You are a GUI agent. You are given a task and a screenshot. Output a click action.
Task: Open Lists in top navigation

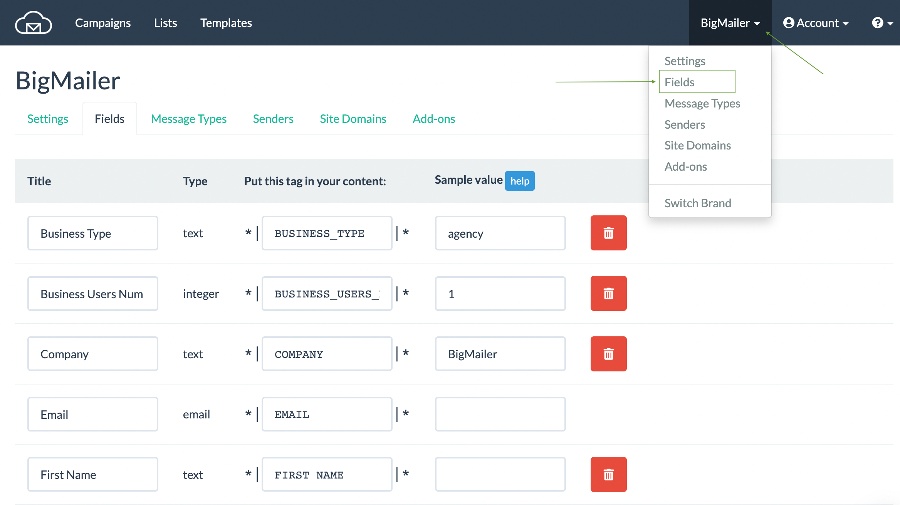pyautogui.click(x=165, y=23)
